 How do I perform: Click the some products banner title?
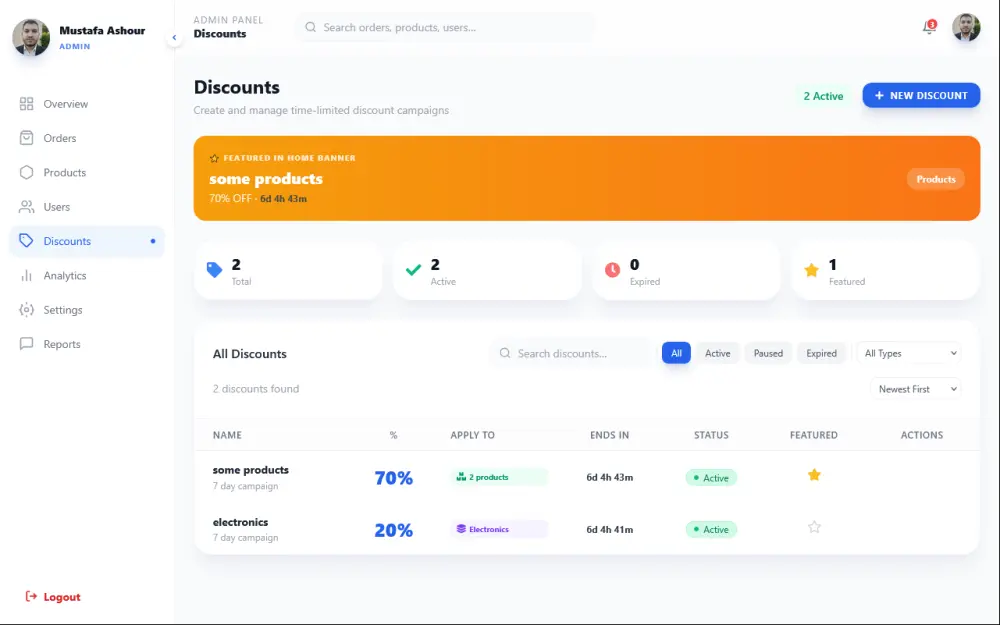(x=266, y=179)
